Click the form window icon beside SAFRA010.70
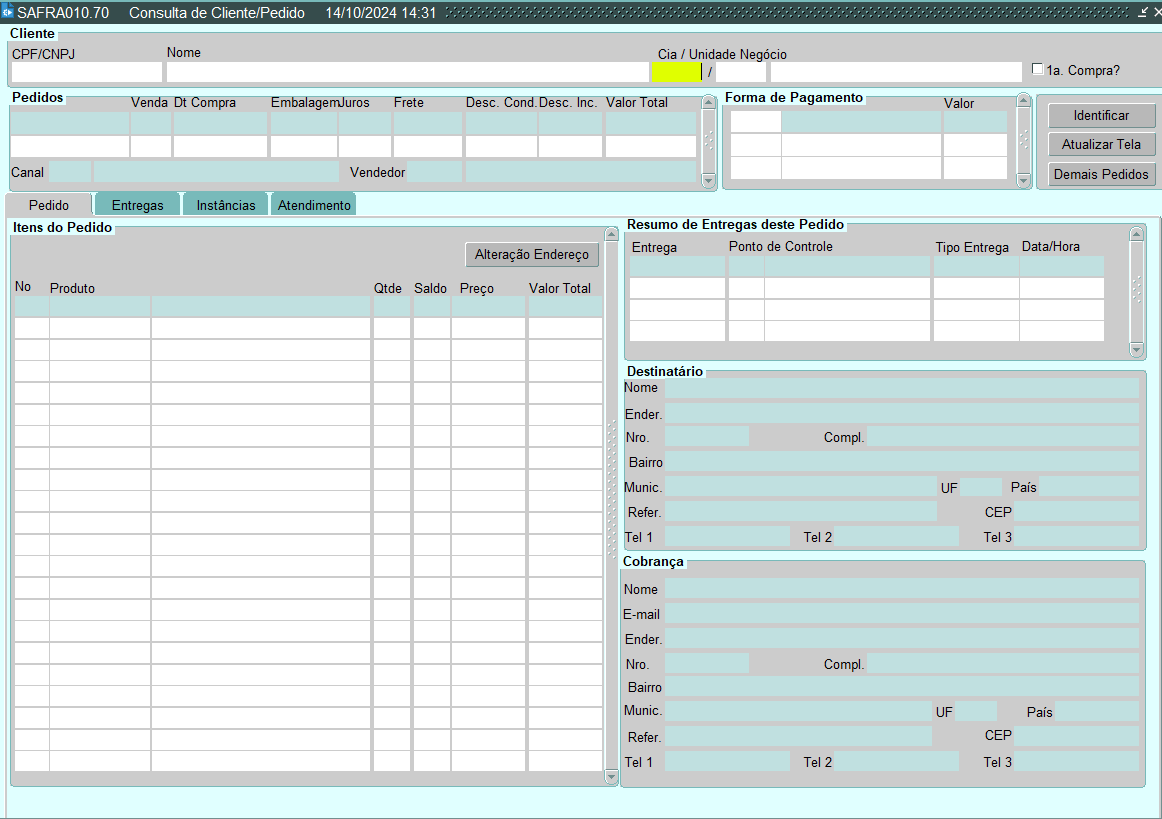Viewport: 1162px width, 819px height. click(x=8, y=13)
